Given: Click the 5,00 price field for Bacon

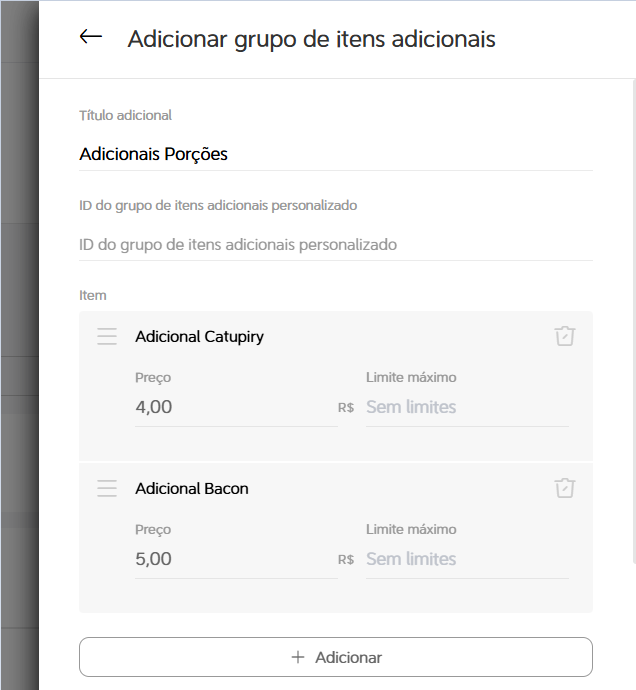Looking at the screenshot, I should pos(236,559).
